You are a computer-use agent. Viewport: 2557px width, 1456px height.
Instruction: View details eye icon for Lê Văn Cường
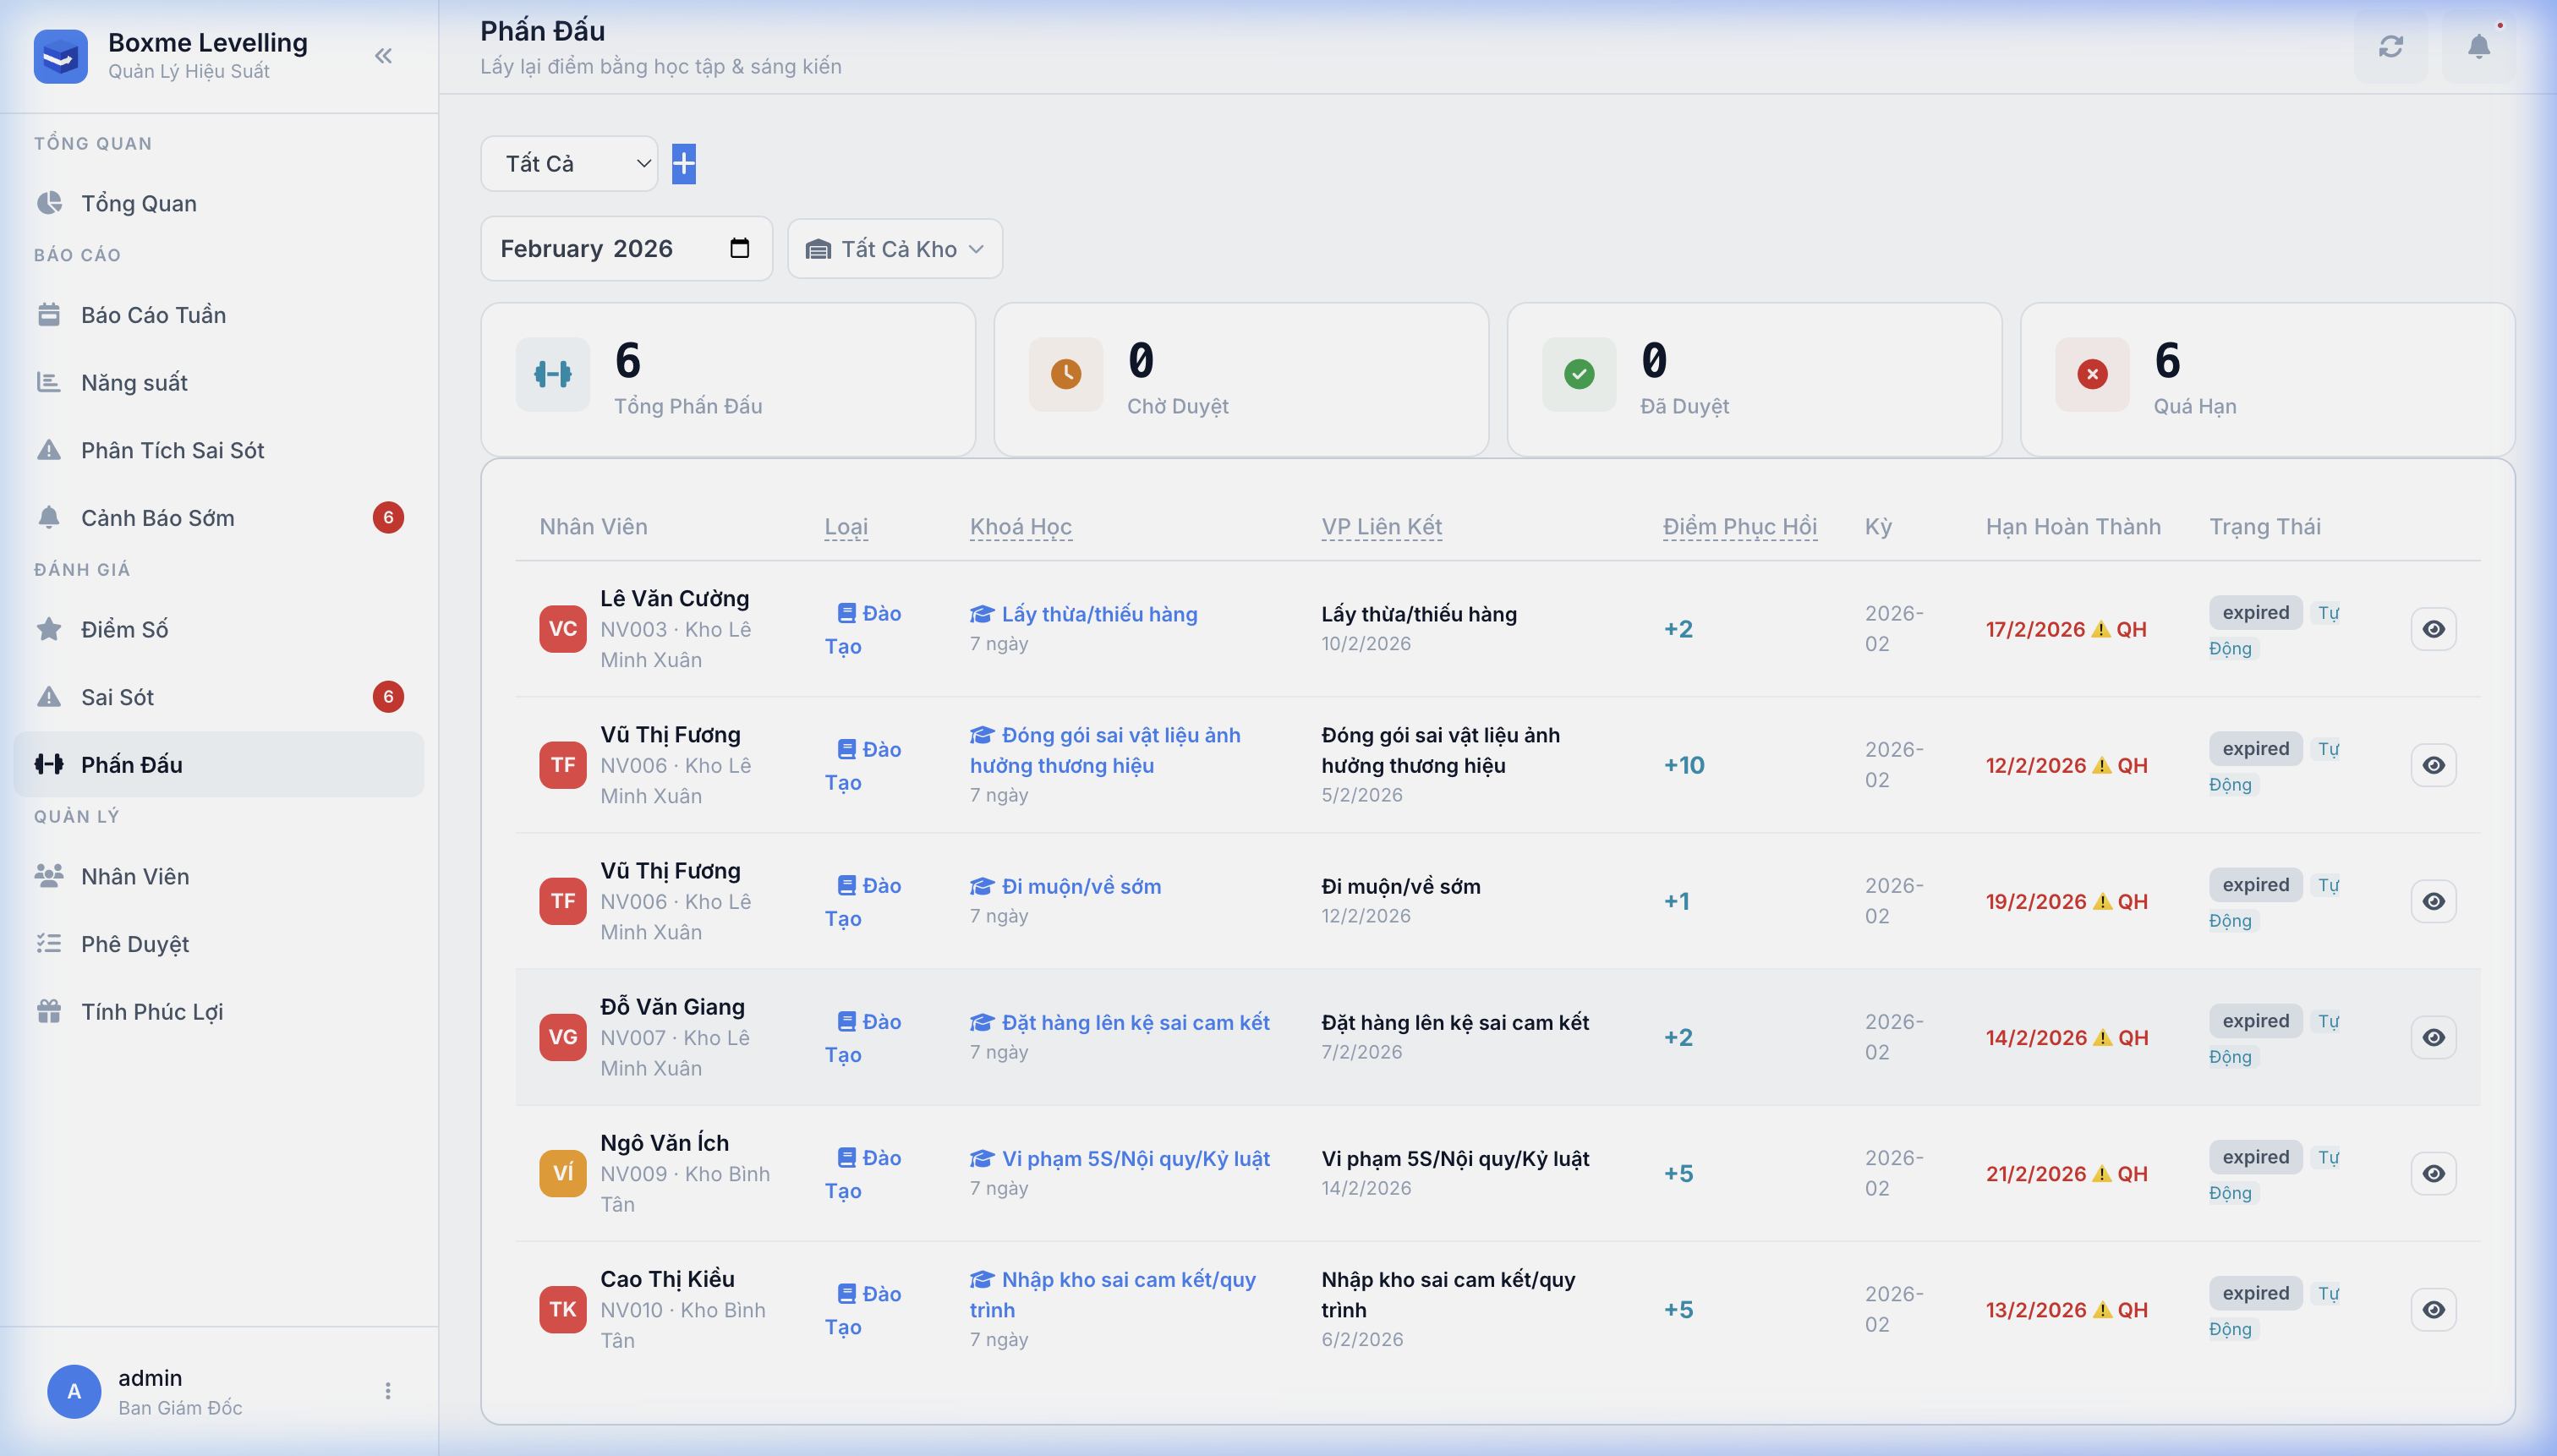2433,629
